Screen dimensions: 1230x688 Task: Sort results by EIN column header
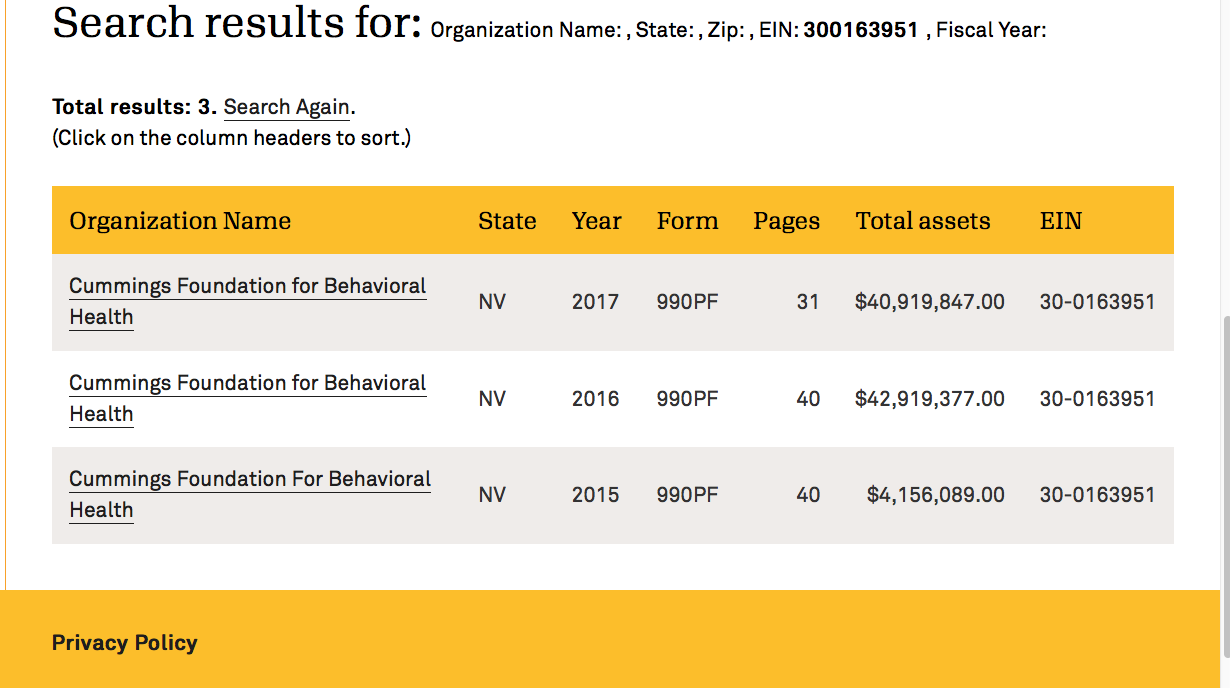pos(1060,221)
